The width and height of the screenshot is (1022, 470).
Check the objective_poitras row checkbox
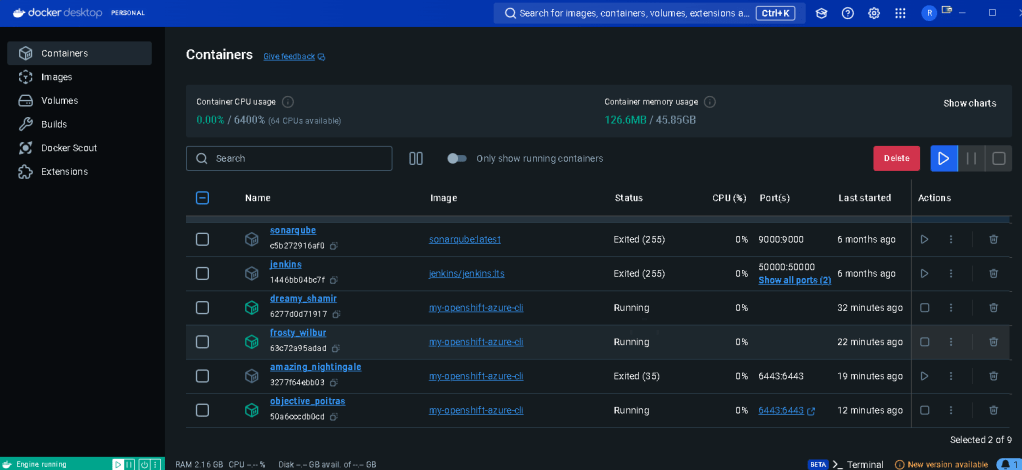(x=202, y=410)
